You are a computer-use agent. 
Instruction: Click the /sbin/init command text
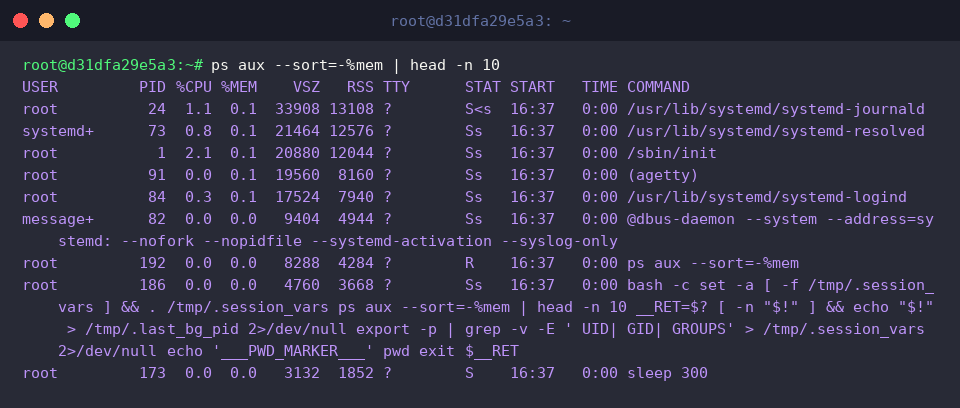tap(672, 153)
